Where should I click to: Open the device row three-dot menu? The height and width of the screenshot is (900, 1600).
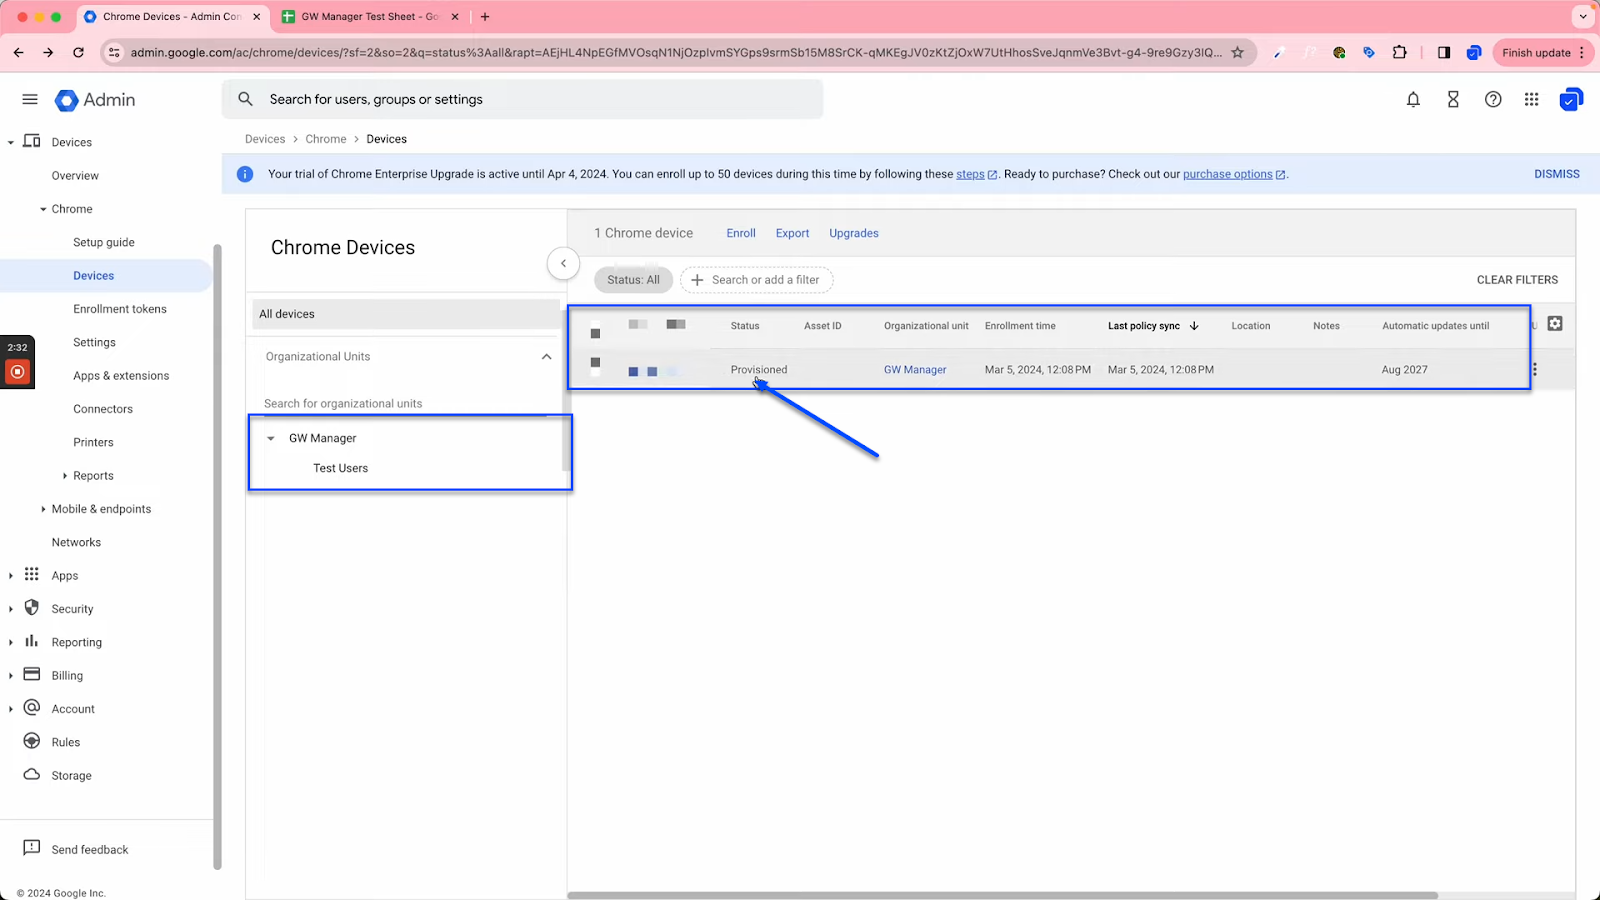[x=1534, y=369]
